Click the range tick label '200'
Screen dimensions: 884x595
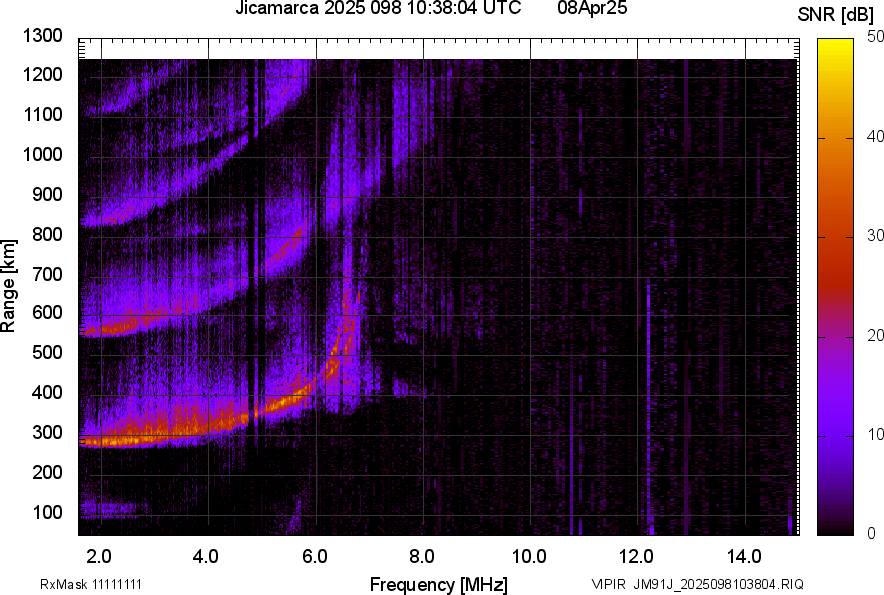(47, 472)
